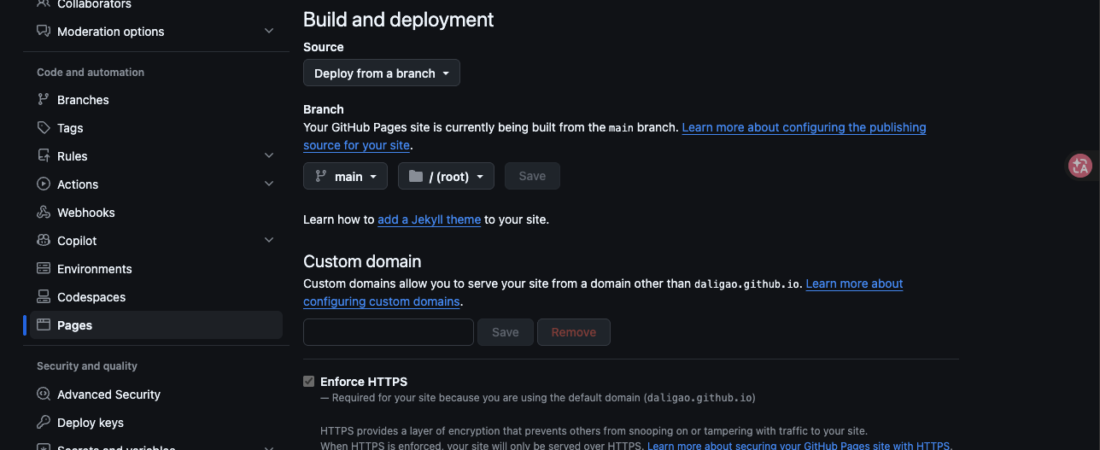Click the 'Code and automation' section label
The width and height of the screenshot is (1100, 450).
tap(90, 72)
